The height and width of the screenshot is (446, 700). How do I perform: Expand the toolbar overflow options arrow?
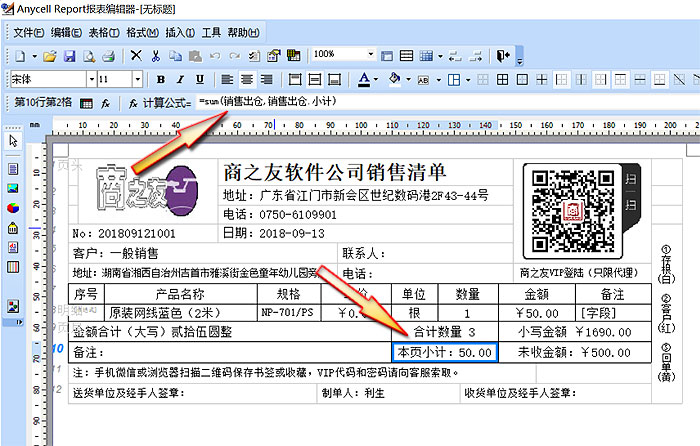519,61
